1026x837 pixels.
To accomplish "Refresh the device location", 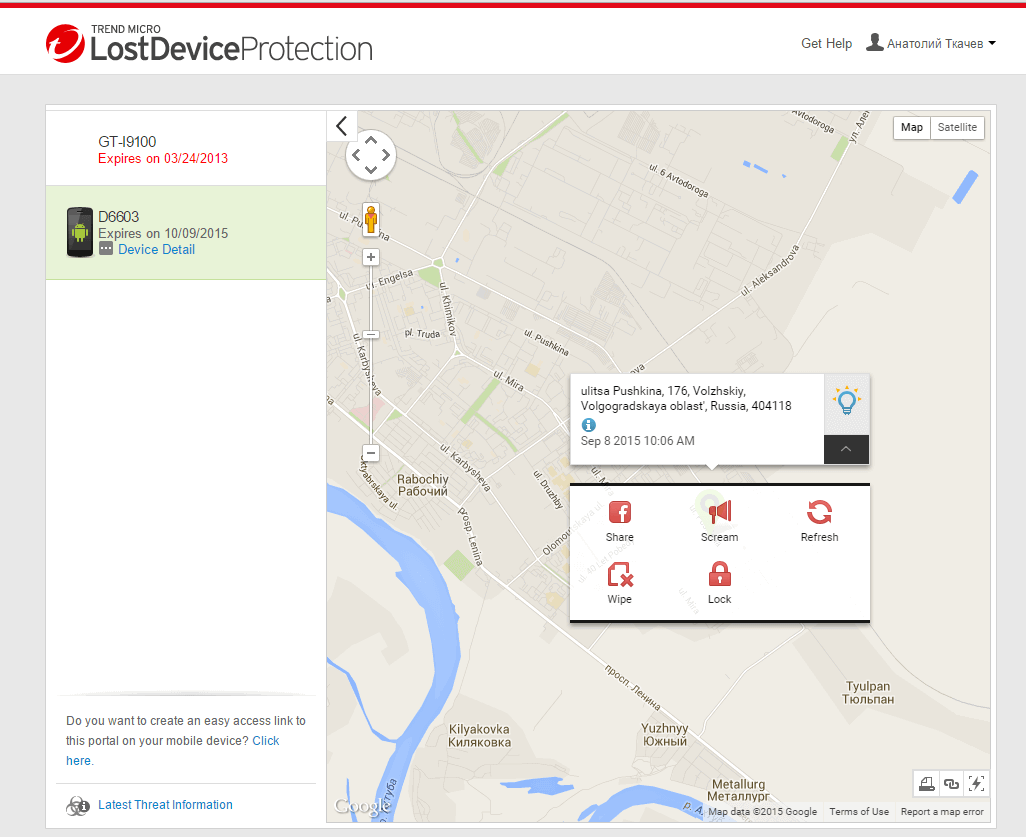I will click(819, 512).
